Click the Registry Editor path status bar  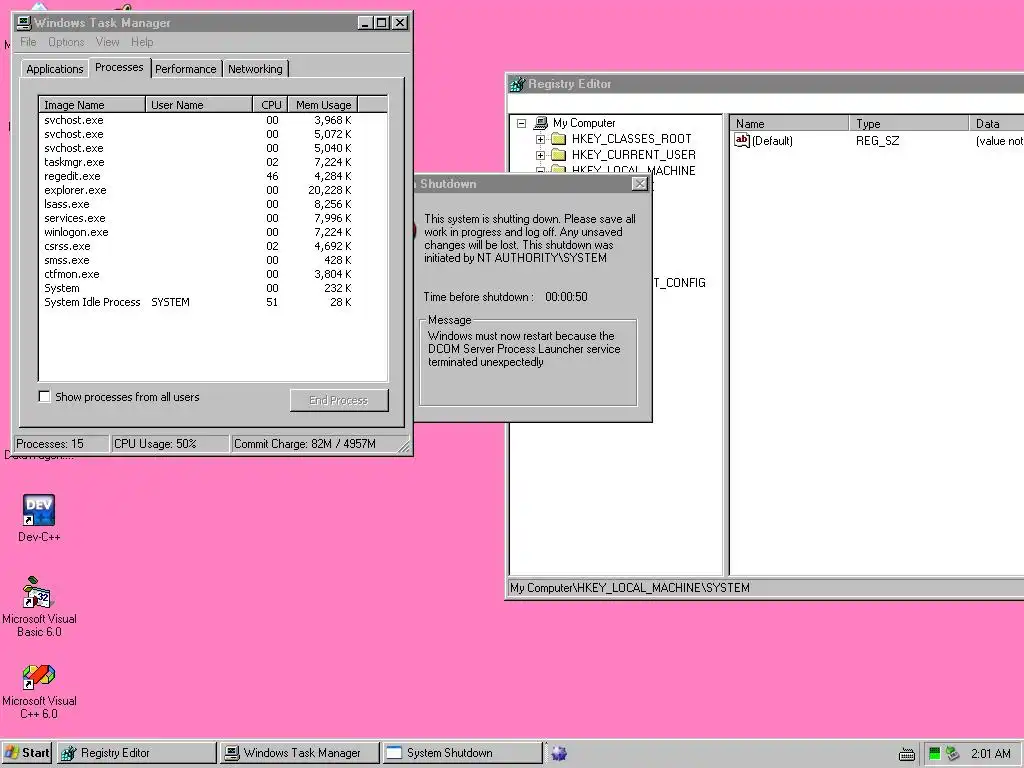tap(765, 588)
